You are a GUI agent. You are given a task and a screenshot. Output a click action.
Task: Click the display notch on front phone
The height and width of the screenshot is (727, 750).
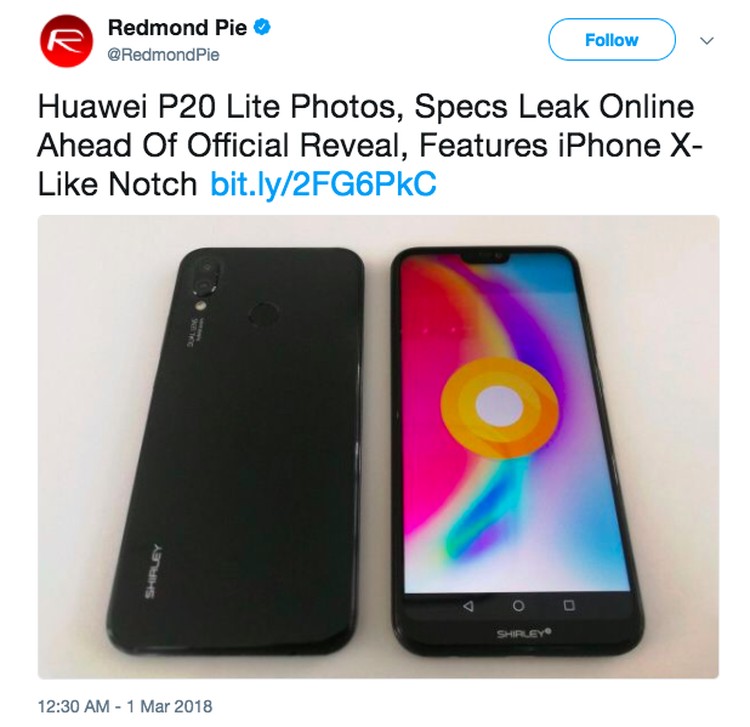point(485,258)
